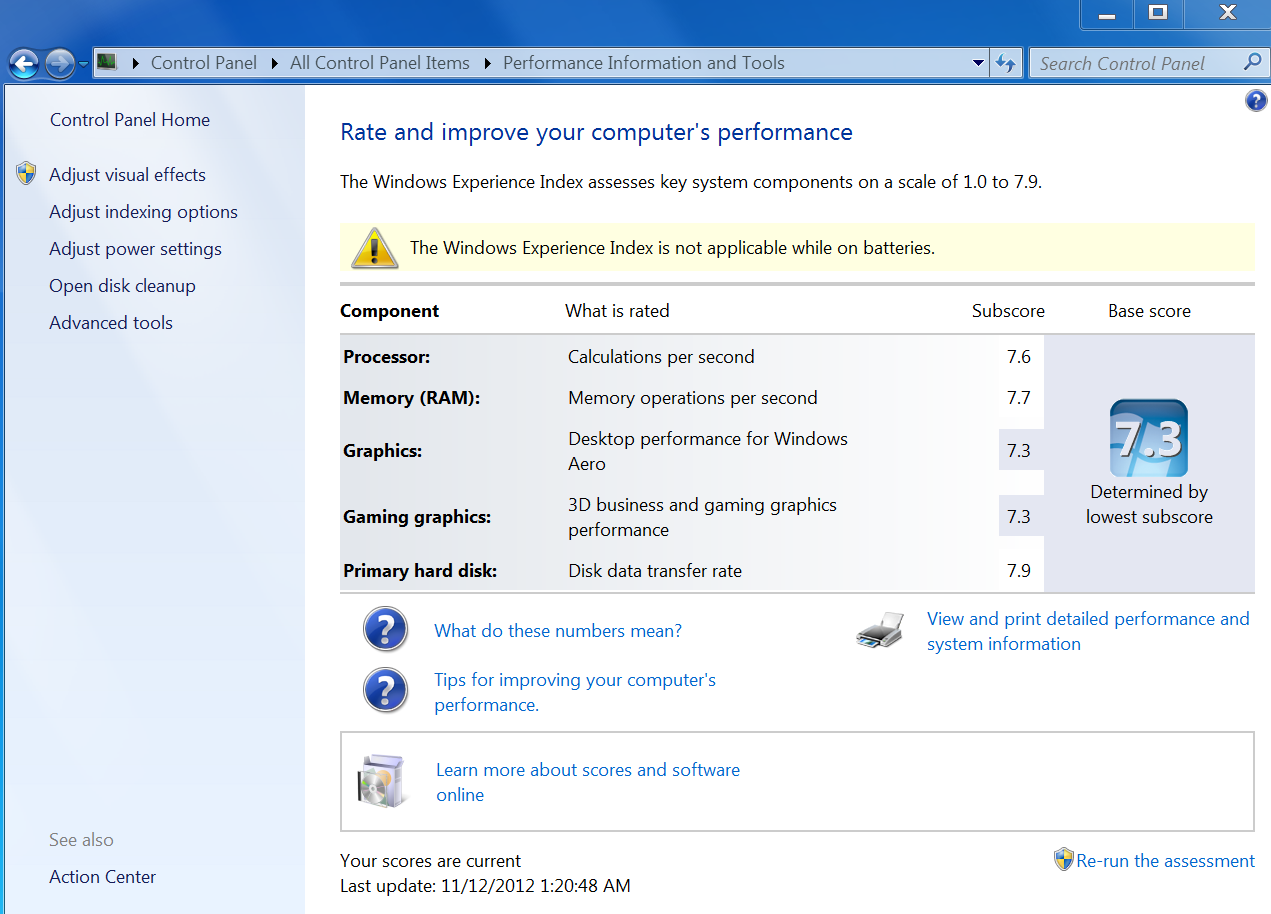Click the software box icon
The image size is (1271, 914).
coord(382,781)
